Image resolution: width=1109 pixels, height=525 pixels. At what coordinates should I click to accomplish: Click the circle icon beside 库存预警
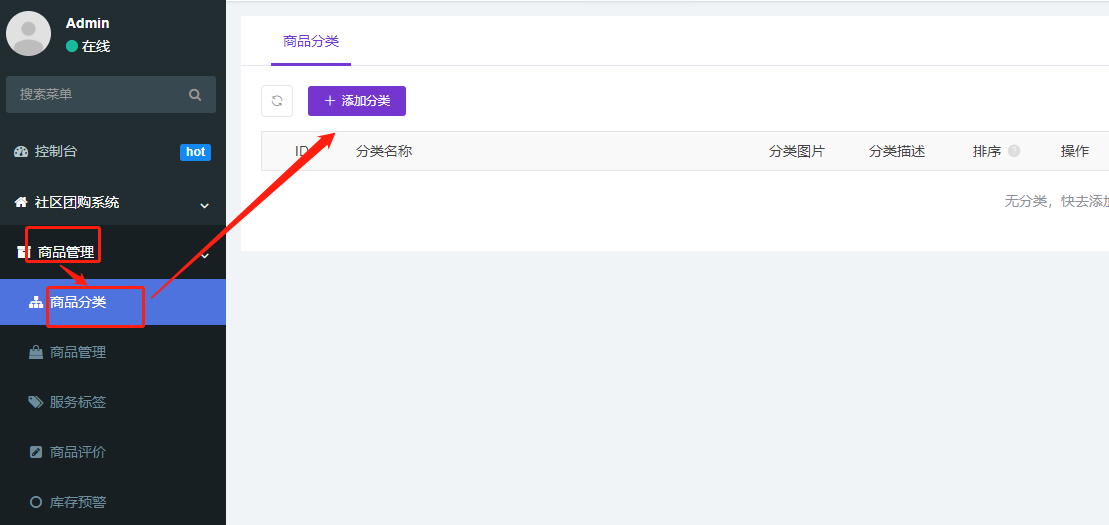(x=36, y=502)
